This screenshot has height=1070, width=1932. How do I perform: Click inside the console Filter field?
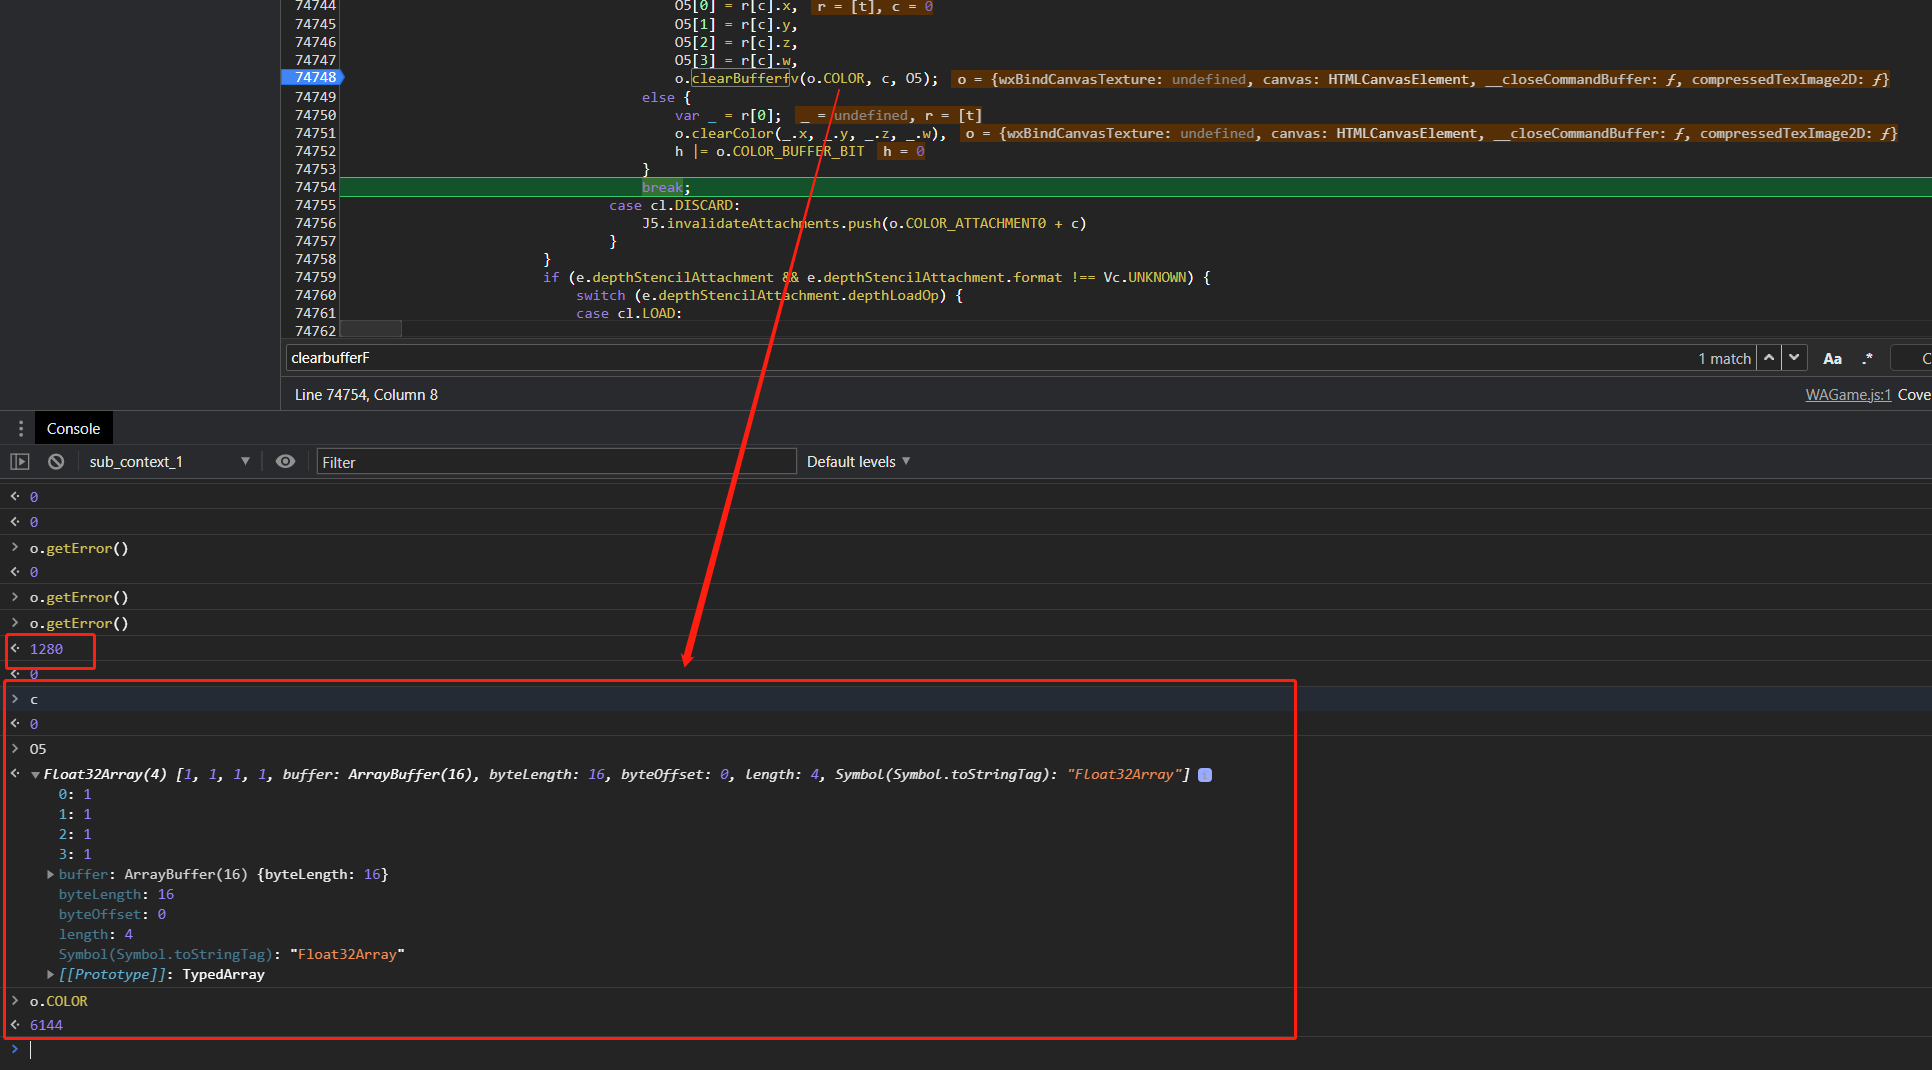click(556, 461)
